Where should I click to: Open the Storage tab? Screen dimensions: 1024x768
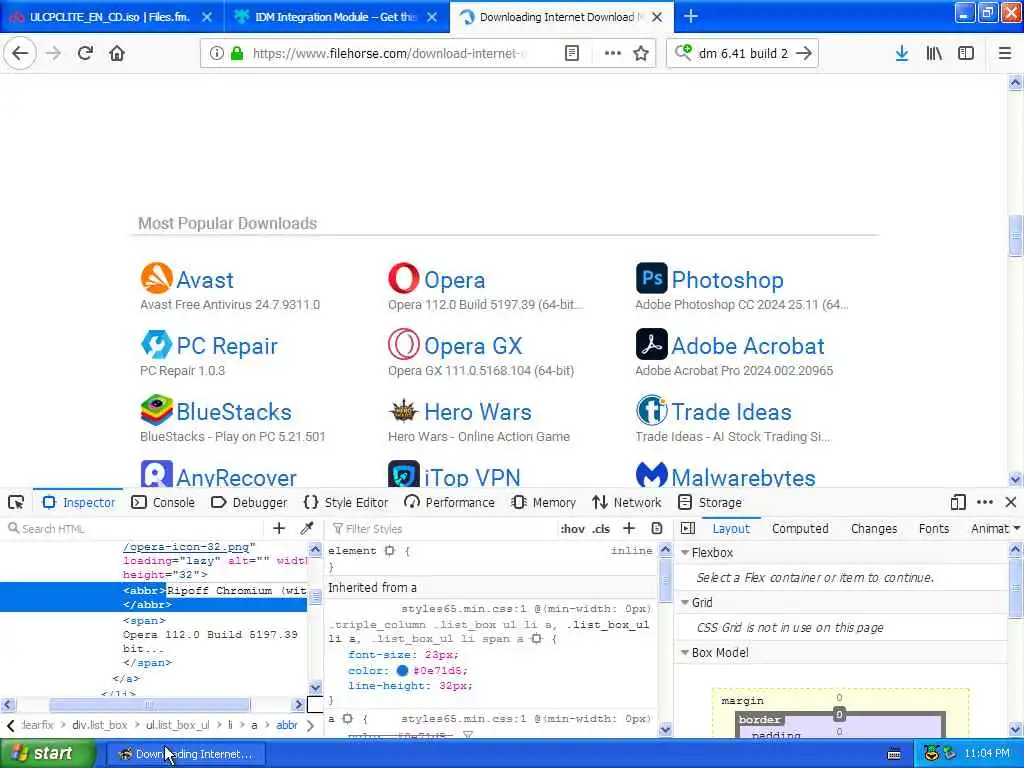tap(710, 502)
